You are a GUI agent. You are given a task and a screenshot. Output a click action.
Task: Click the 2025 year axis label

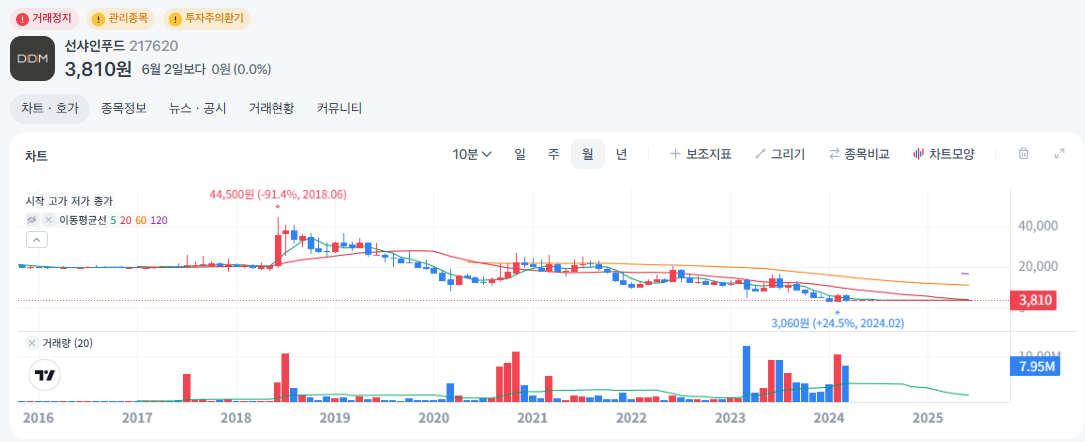[928, 418]
